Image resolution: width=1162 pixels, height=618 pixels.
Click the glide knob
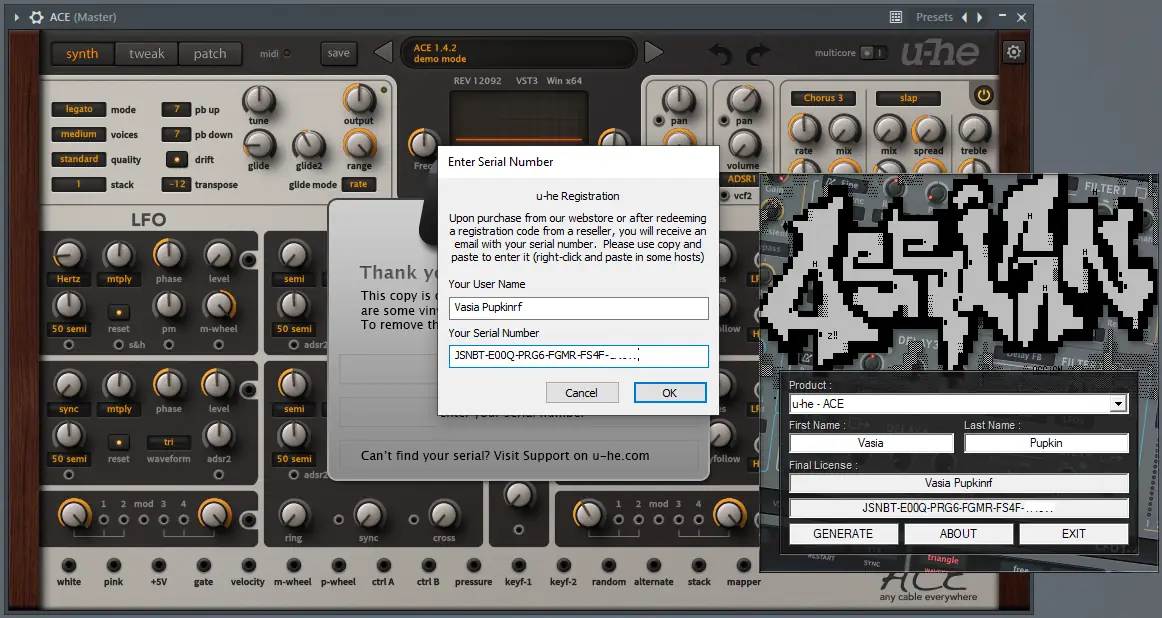point(259,145)
